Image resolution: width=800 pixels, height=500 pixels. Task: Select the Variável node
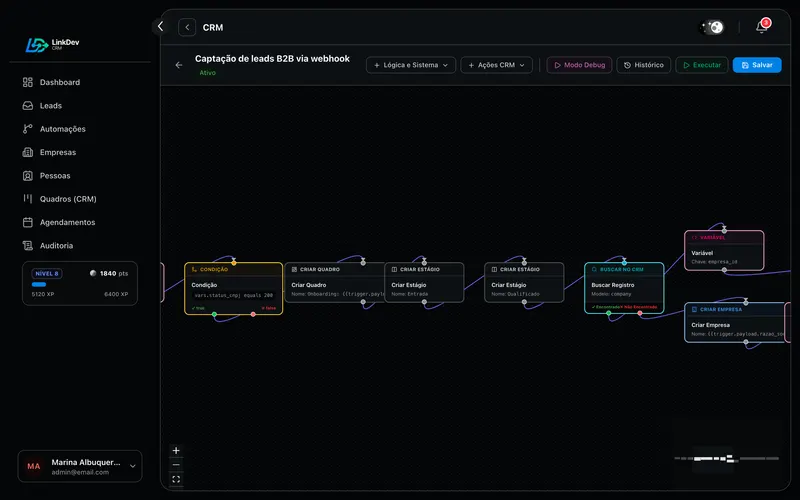[x=724, y=250]
